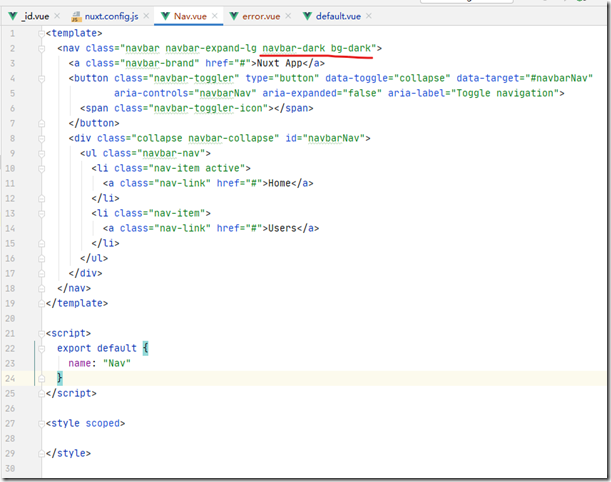This screenshot has height=482, width=611.
Task: Select the Nav.vue tab
Action: pyautogui.click(x=190, y=16)
